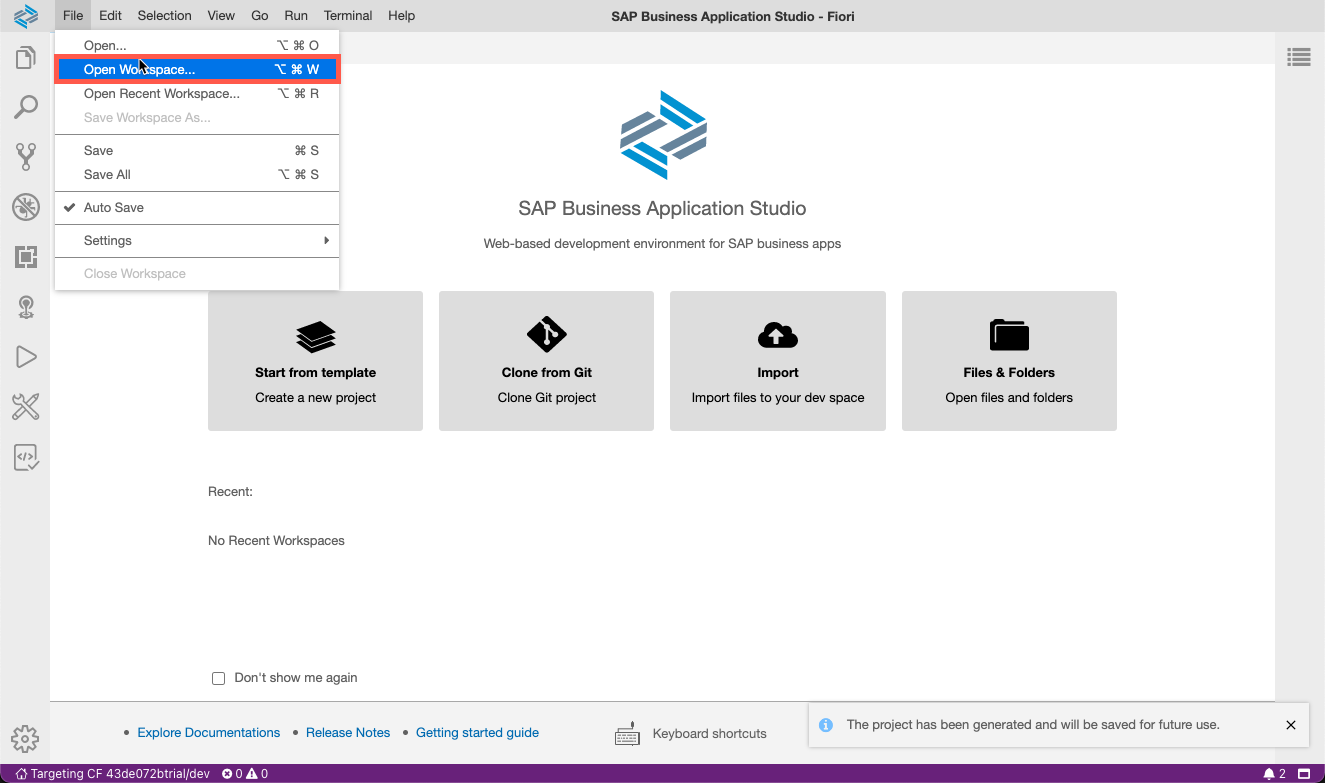Open the Go menu
Viewport: 1325px width, 783px height.
point(260,16)
